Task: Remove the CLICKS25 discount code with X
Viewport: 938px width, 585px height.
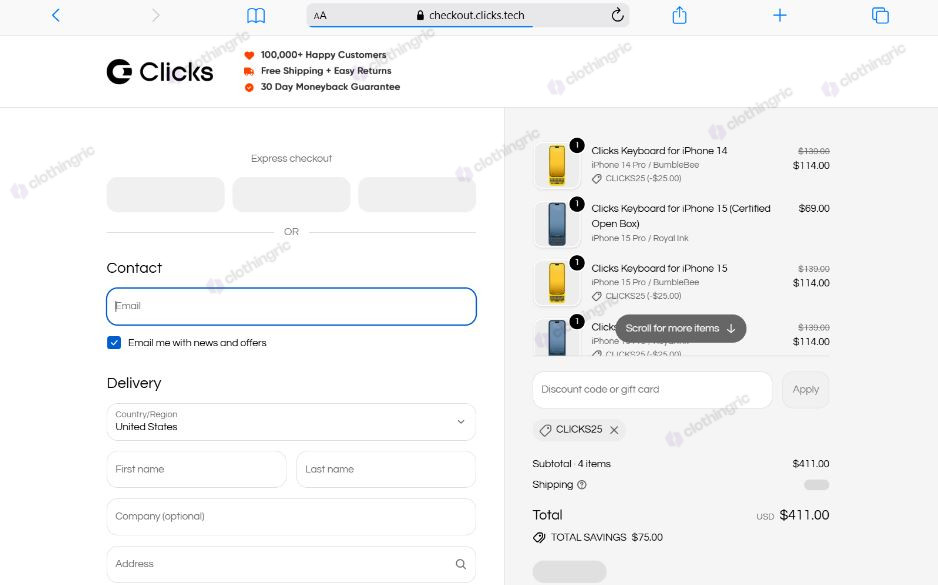Action: (x=614, y=429)
